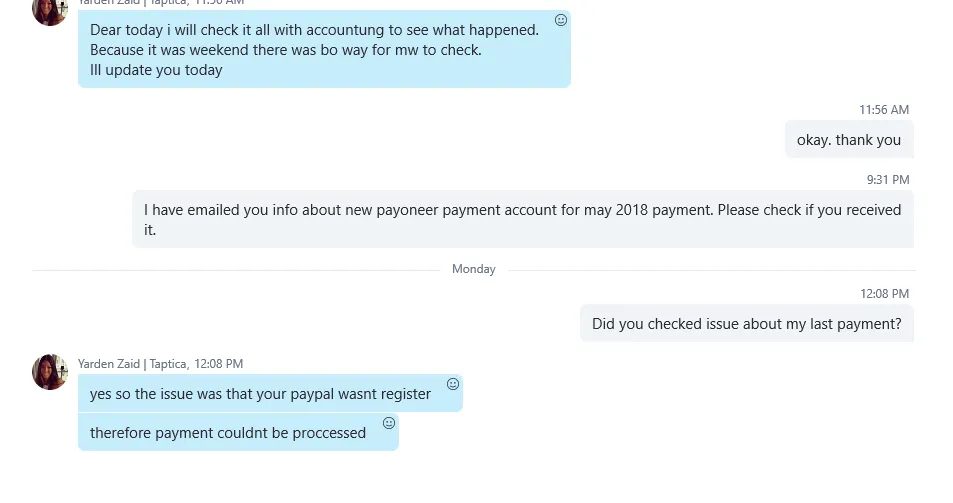This screenshot has width=953, height=503.
Task: Click the right-aligned 12:08 PM timestamp
Action: (885, 294)
